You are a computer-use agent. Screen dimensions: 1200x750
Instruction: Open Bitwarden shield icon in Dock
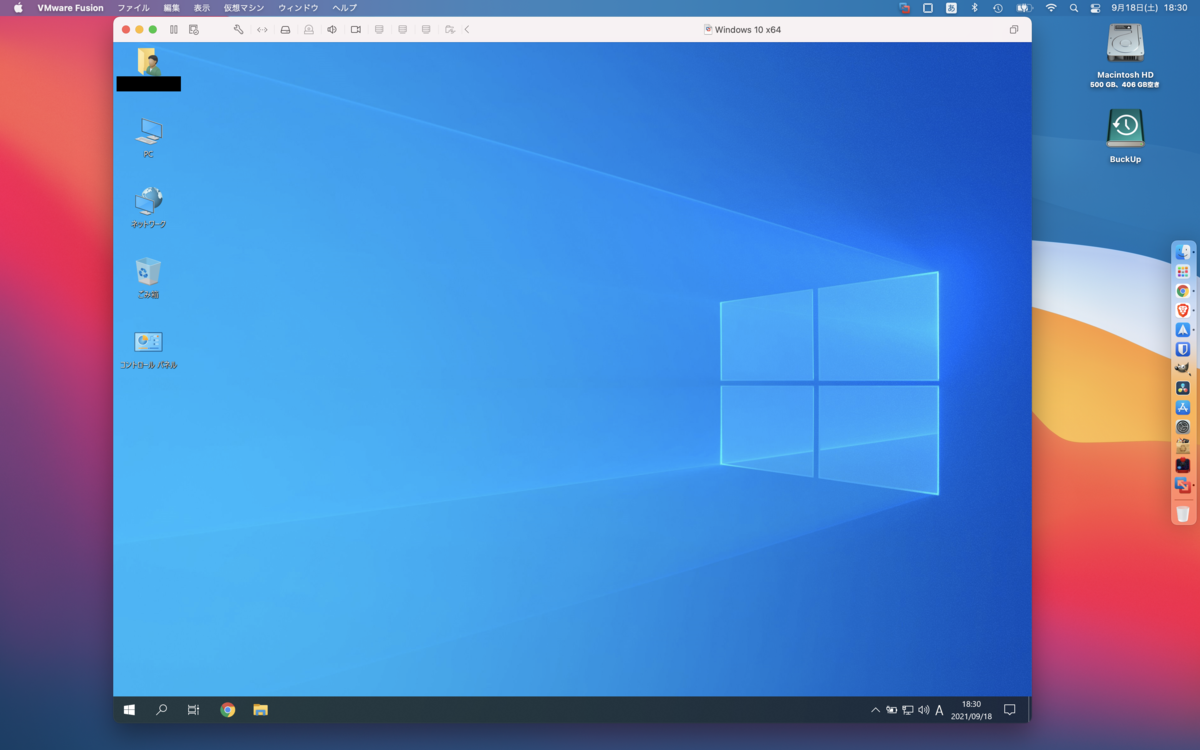click(x=1183, y=349)
